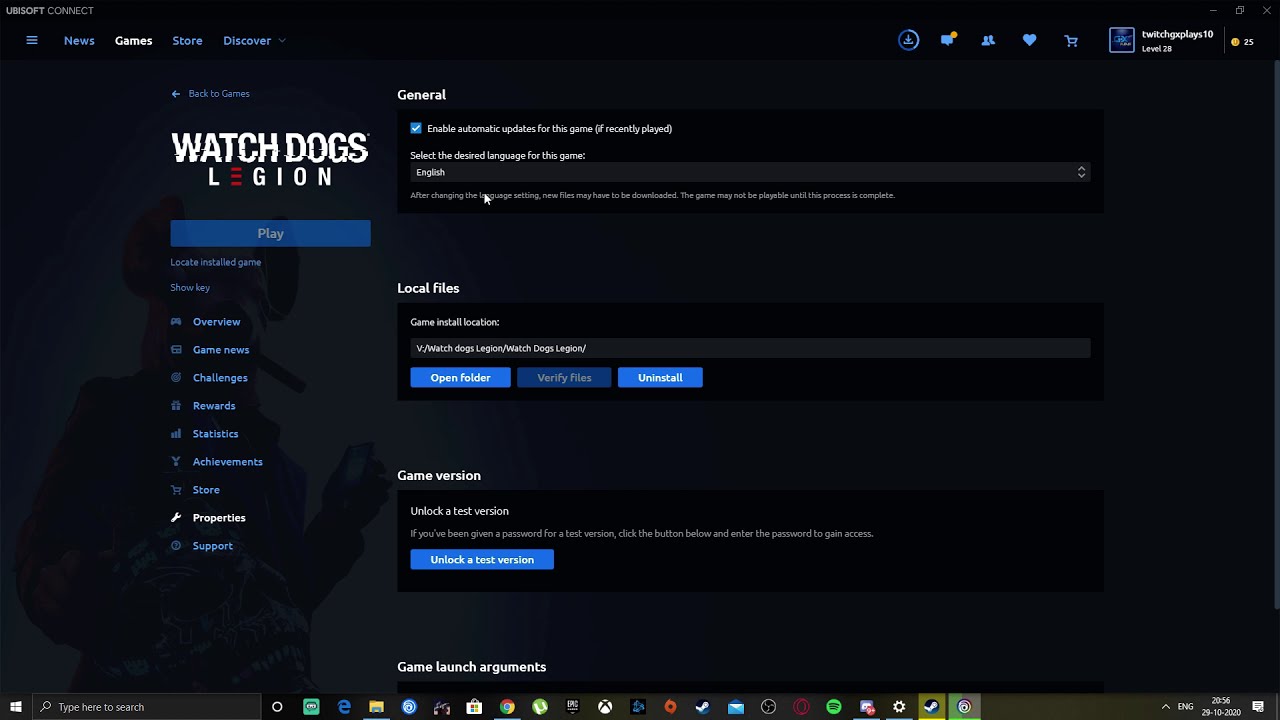This screenshot has width=1280, height=720.
Task: Go to the News tab
Action: pos(79,41)
